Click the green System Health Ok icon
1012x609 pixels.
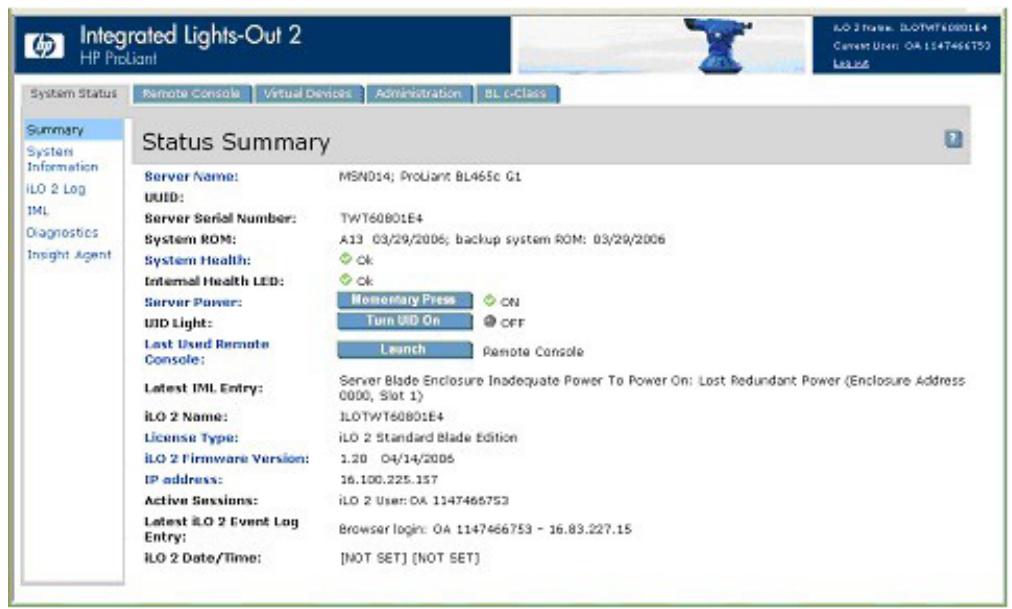[346, 259]
